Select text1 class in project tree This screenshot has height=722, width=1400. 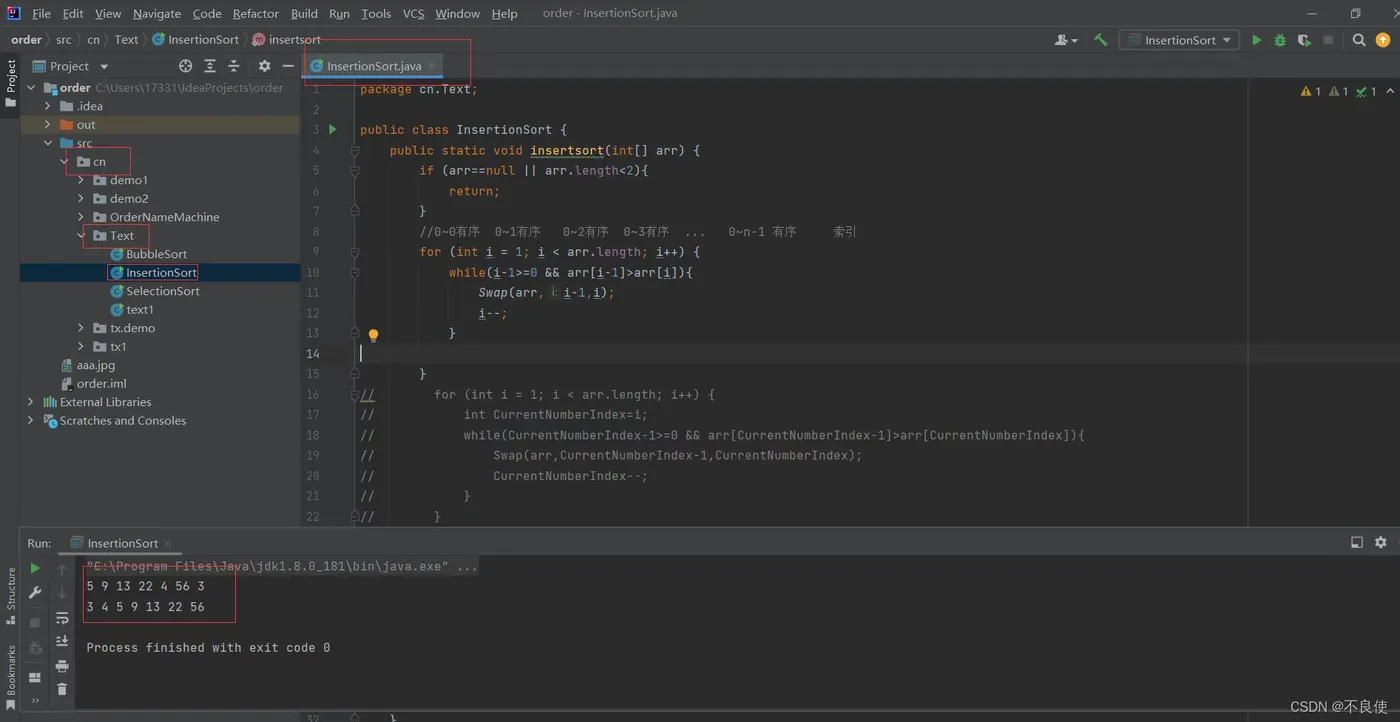click(132, 310)
